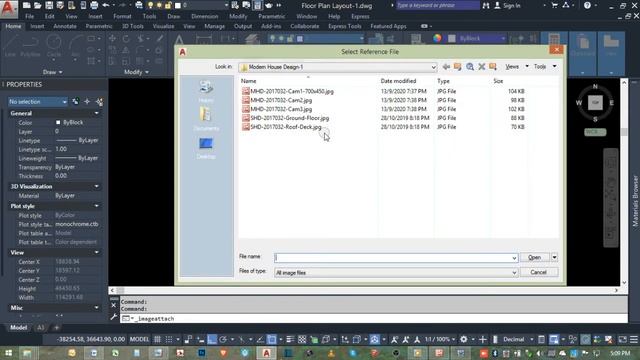This screenshot has width=640, height=360.
Task: Toggle object snap in status bar
Action: point(271,339)
